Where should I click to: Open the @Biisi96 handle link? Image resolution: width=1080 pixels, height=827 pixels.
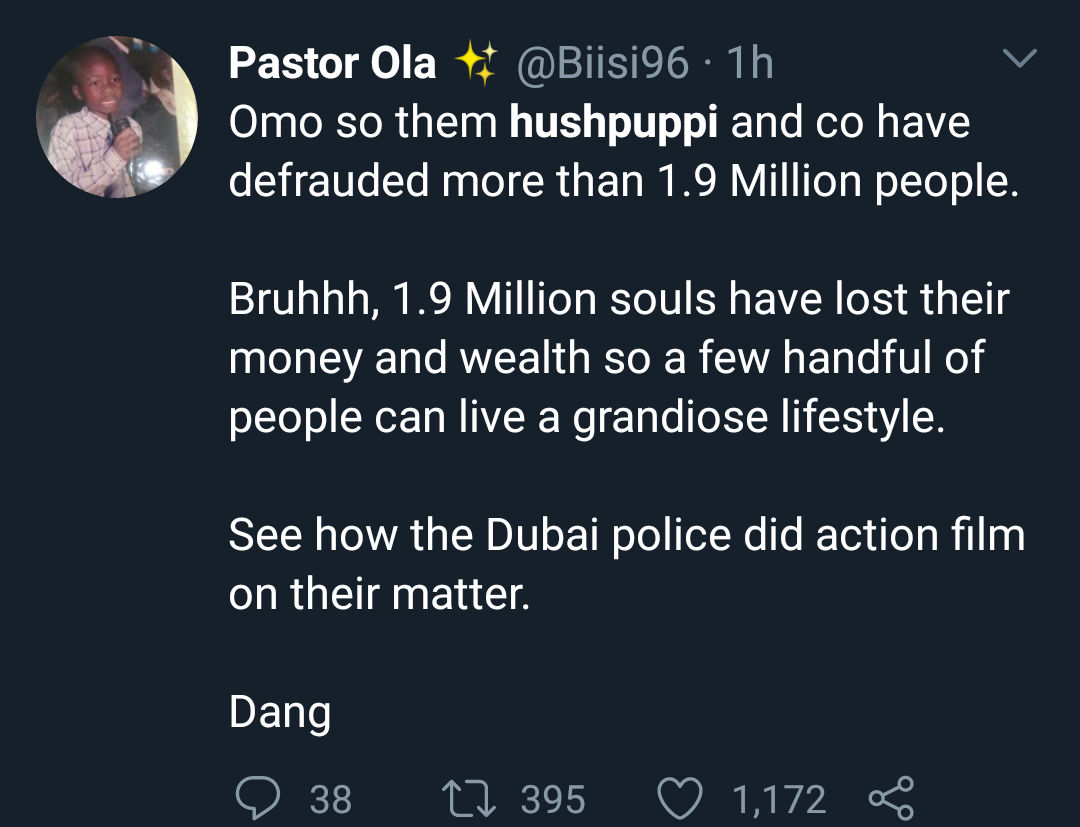[602, 64]
